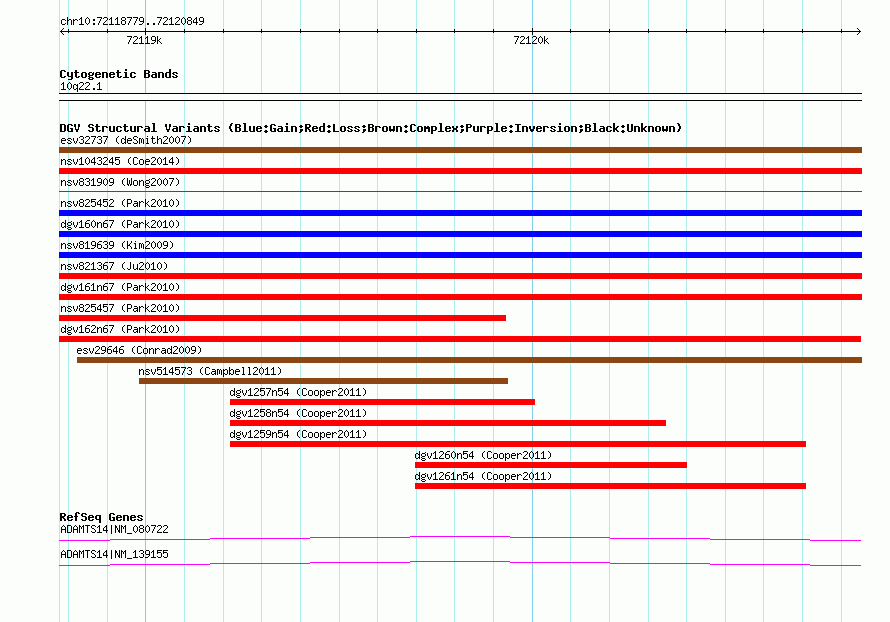Screen dimensions: 890x622
Task: Click the ruler's right arrow end
Action: 858,31
